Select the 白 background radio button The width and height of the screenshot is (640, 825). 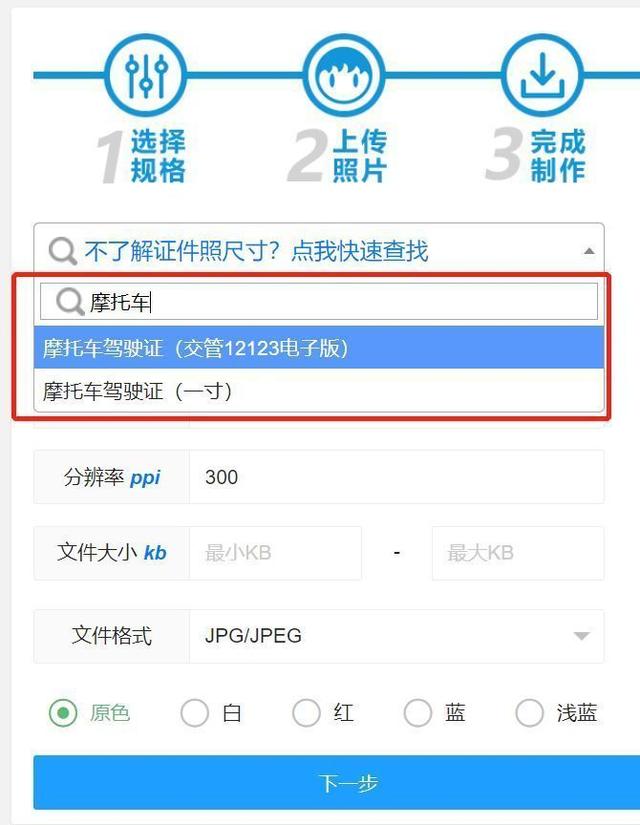click(195, 713)
